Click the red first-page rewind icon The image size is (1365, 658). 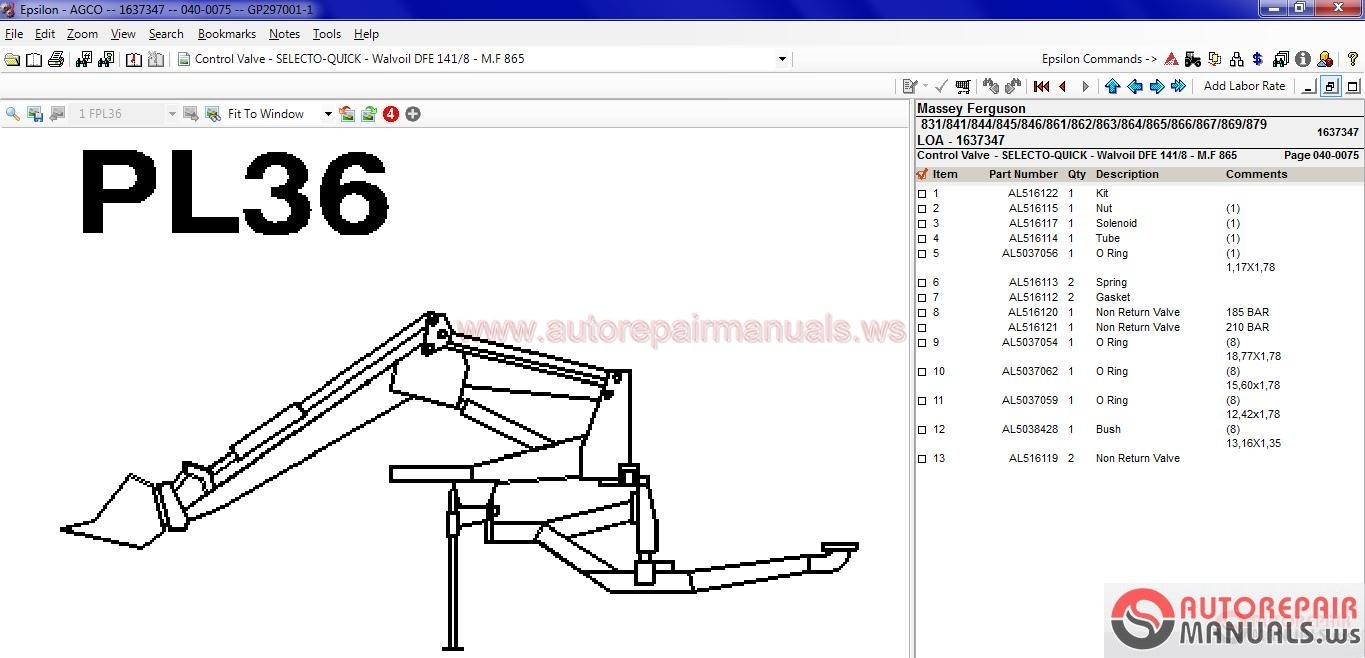coord(1041,87)
